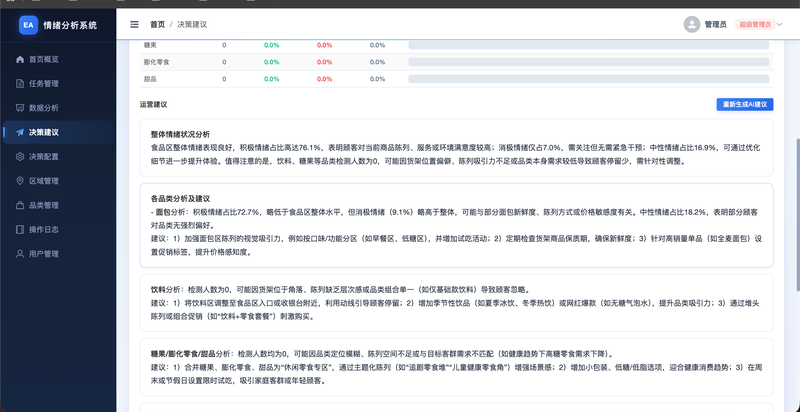Click the location pin icon beside 区域管理
Image resolution: width=800 pixels, height=412 pixels.
[x=20, y=181]
